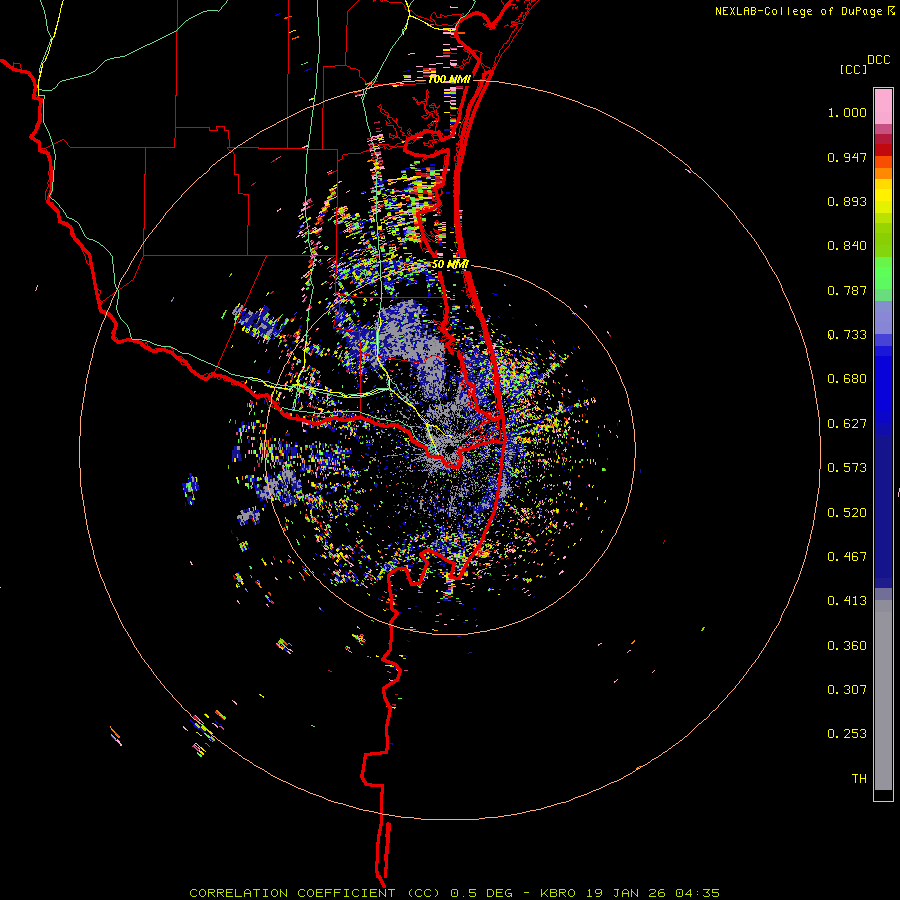Click the 0.520 scale value
Image resolution: width=900 pixels, height=900 pixels.
pos(847,513)
